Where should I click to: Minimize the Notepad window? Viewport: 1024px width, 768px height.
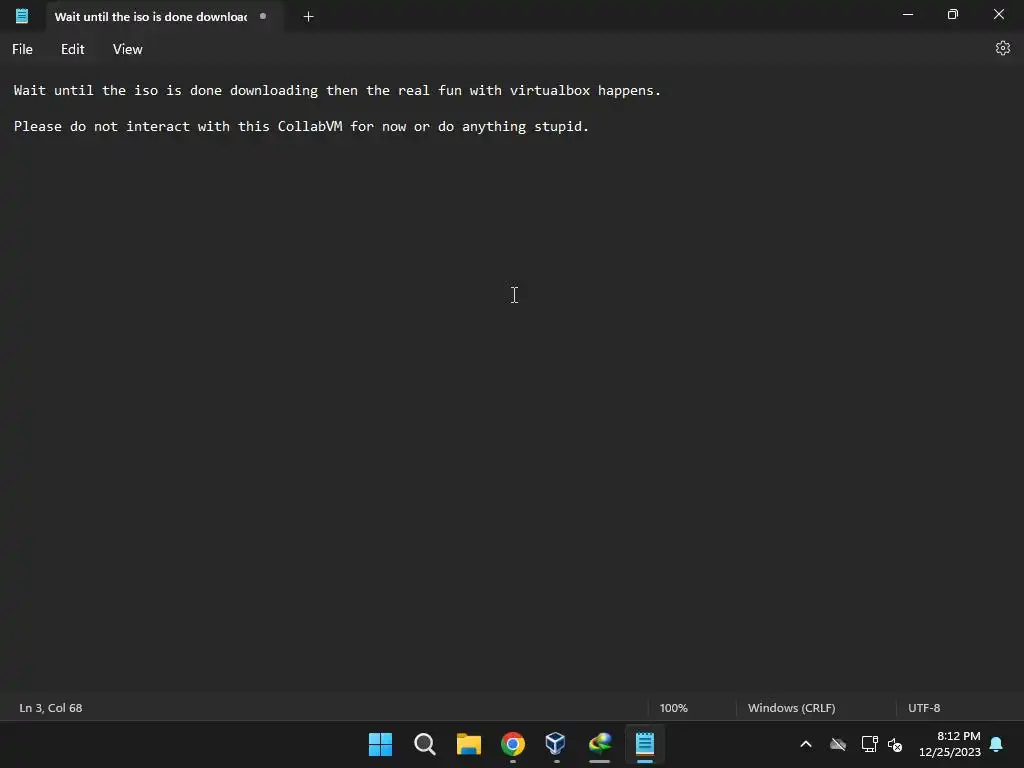click(x=908, y=14)
